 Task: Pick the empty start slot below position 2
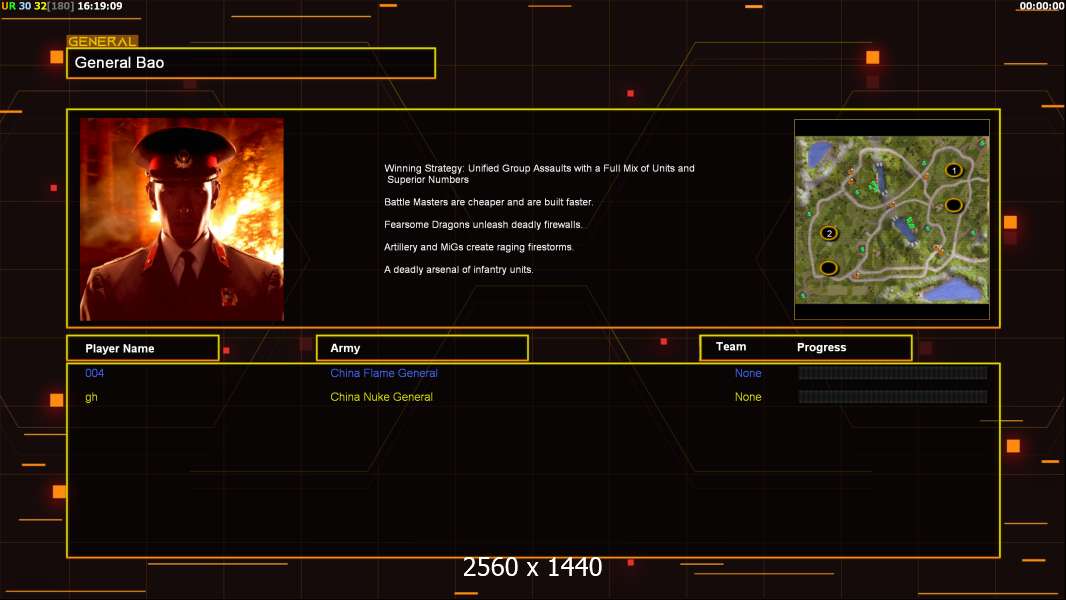[828, 268]
